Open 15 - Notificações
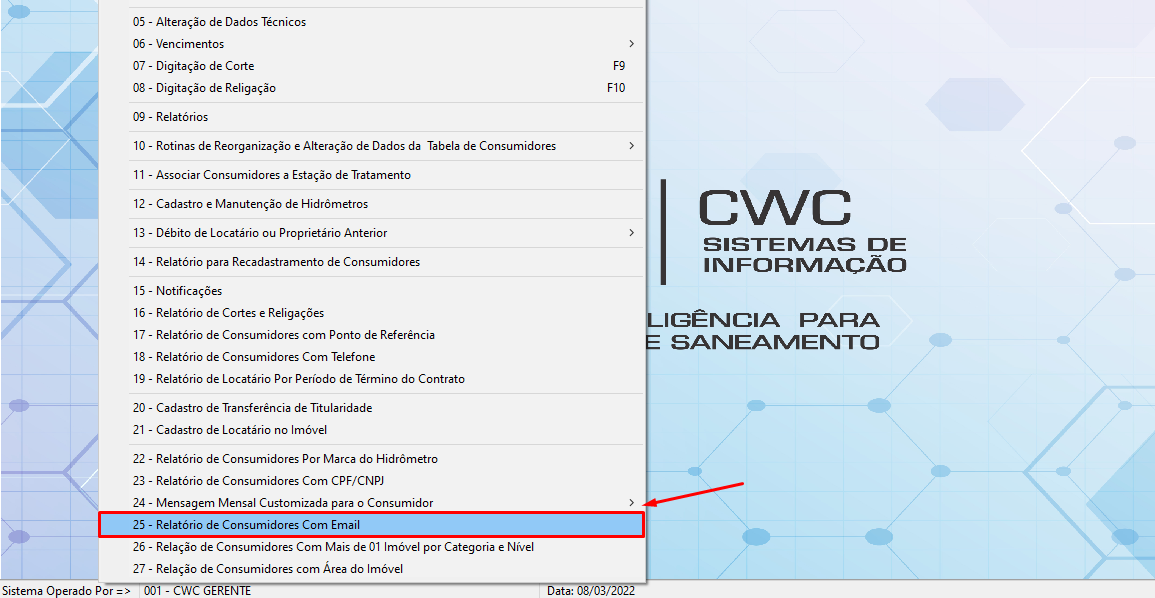Image resolution: width=1155 pixels, height=598 pixels. 175,291
